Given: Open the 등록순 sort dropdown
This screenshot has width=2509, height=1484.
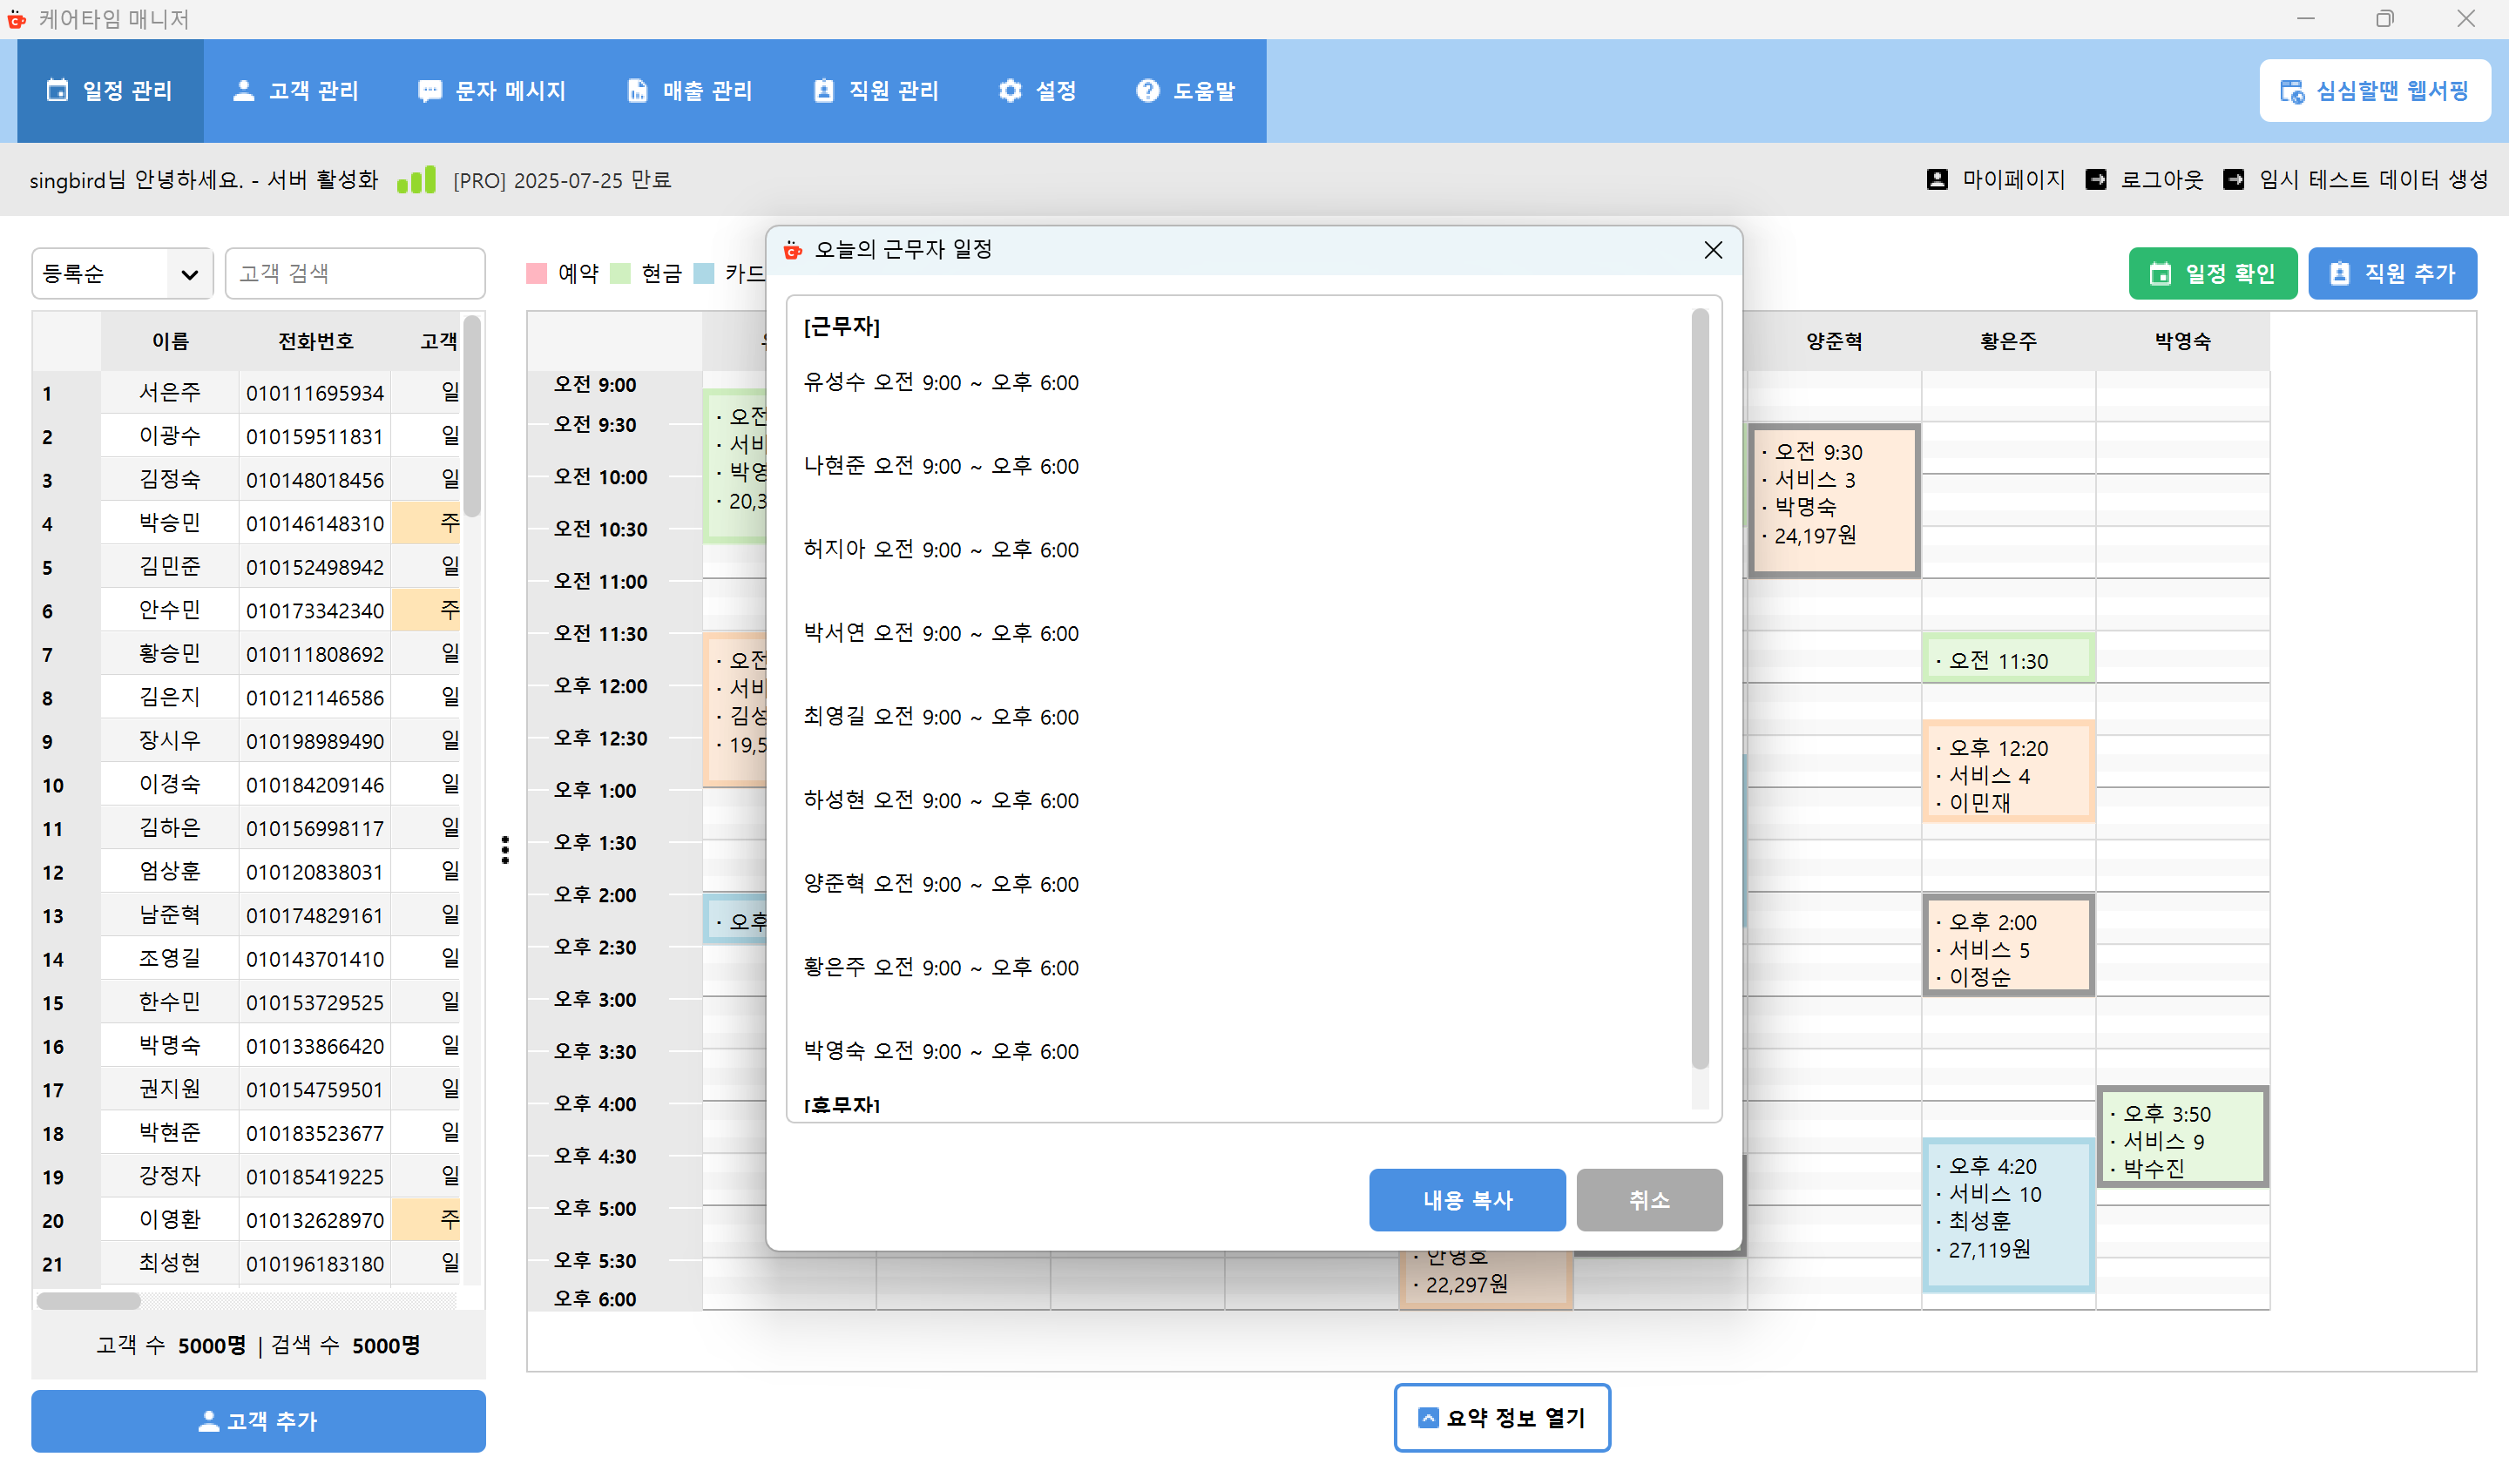Looking at the screenshot, I should pyautogui.click(x=122, y=274).
